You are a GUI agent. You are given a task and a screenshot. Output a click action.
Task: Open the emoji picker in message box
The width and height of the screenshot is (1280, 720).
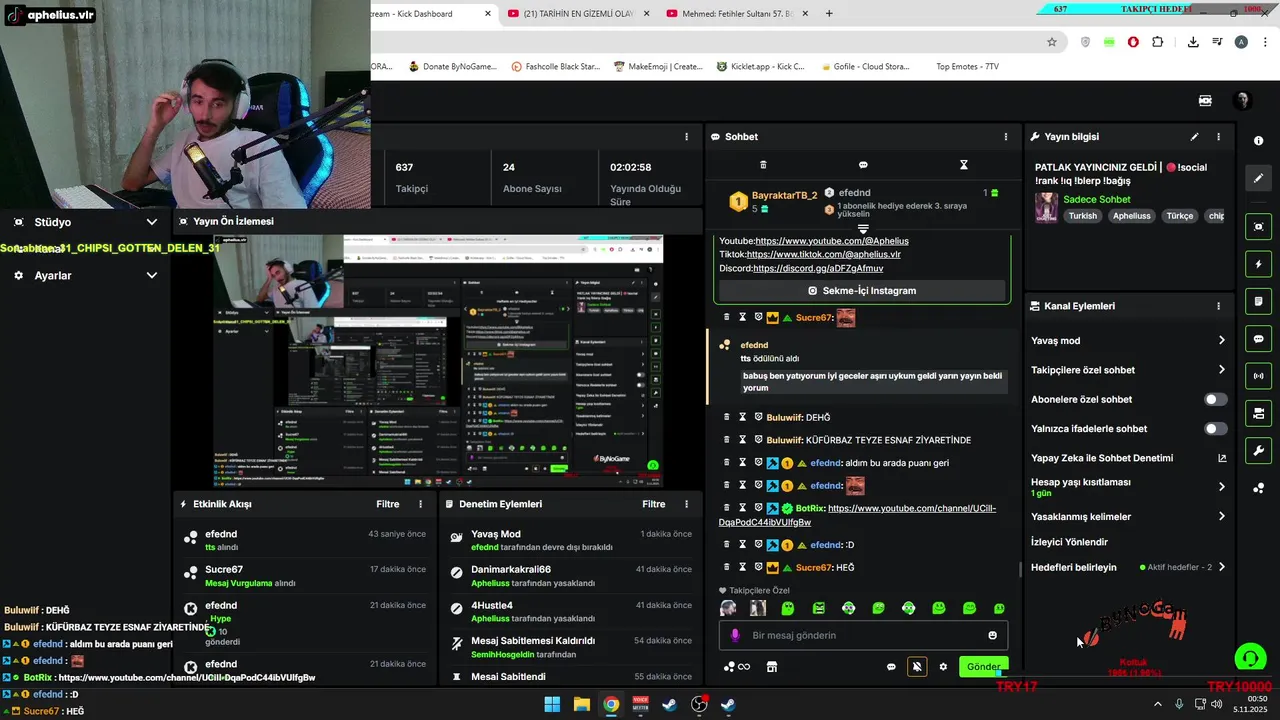992,635
